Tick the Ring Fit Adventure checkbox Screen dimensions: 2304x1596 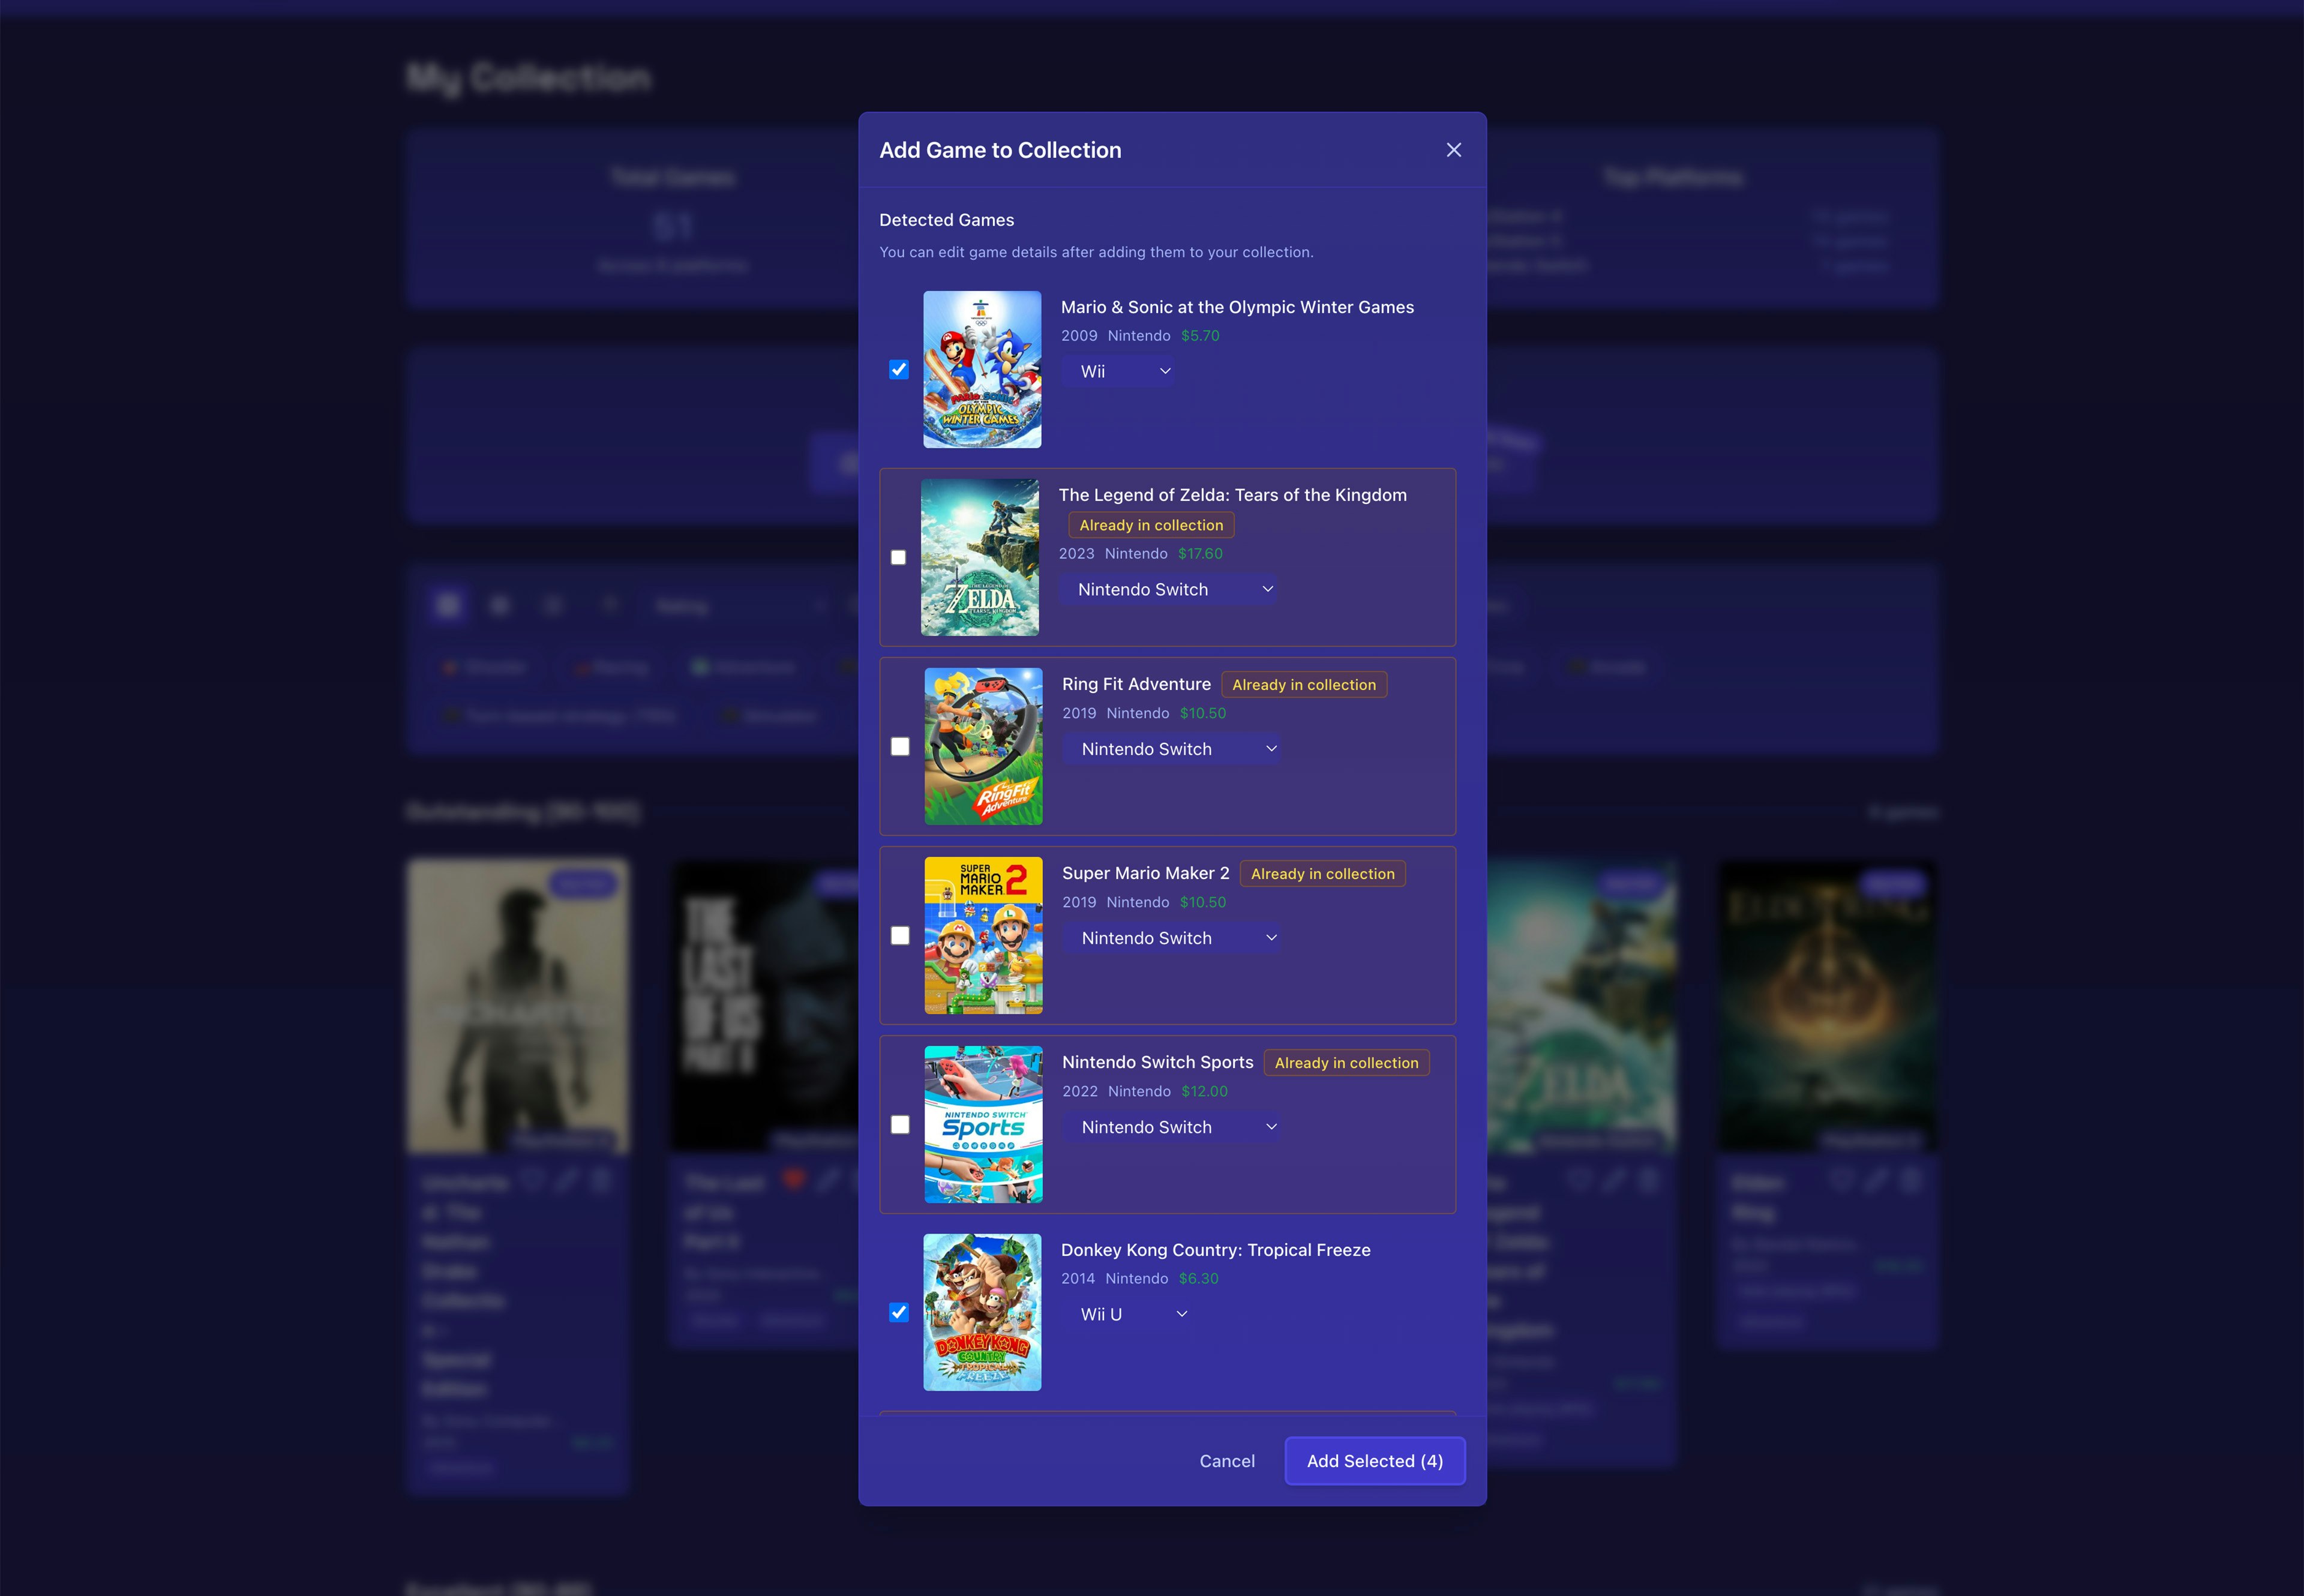pos(900,747)
